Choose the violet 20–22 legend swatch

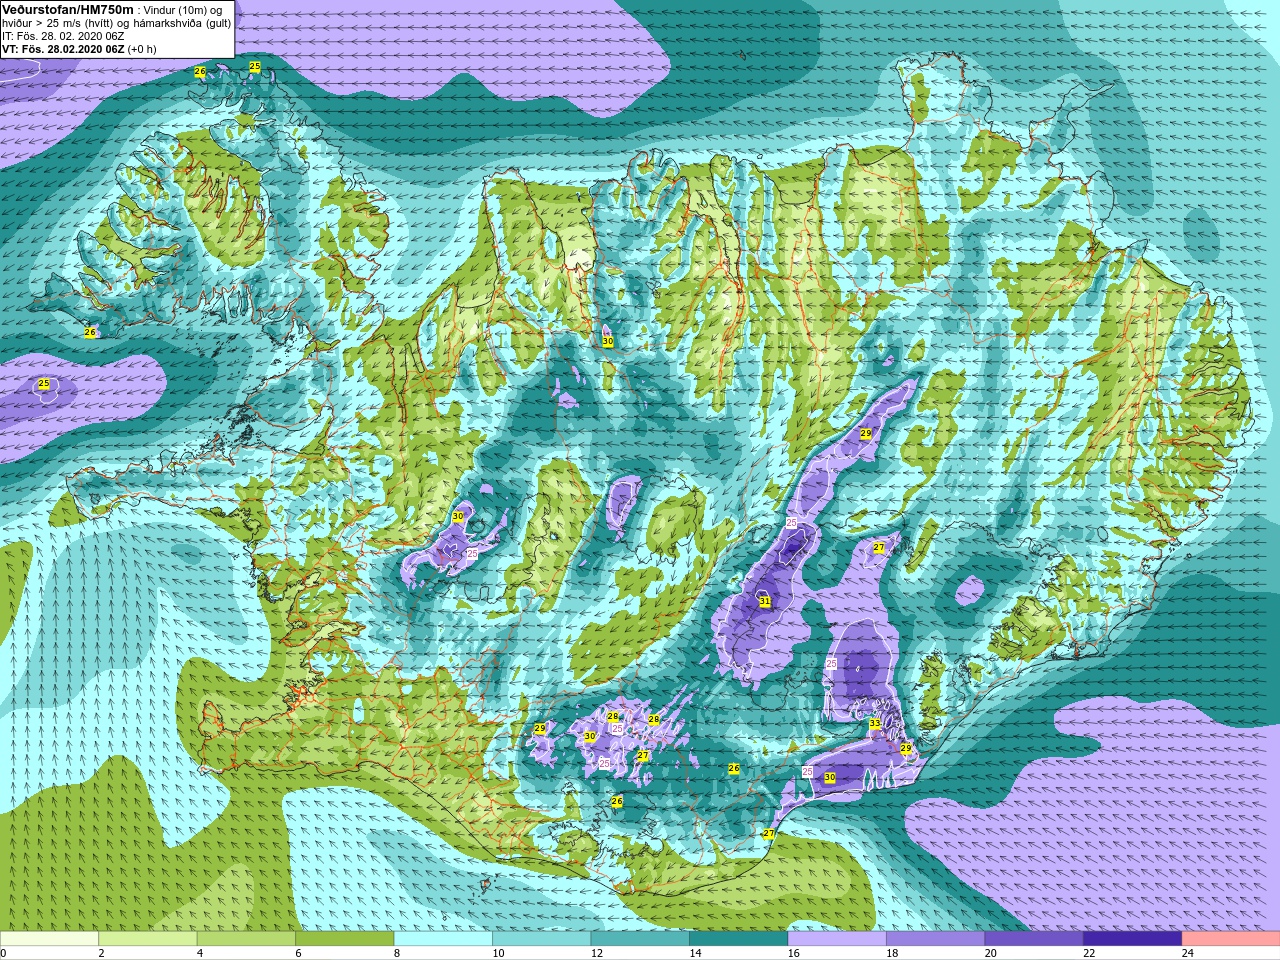click(x=1034, y=939)
